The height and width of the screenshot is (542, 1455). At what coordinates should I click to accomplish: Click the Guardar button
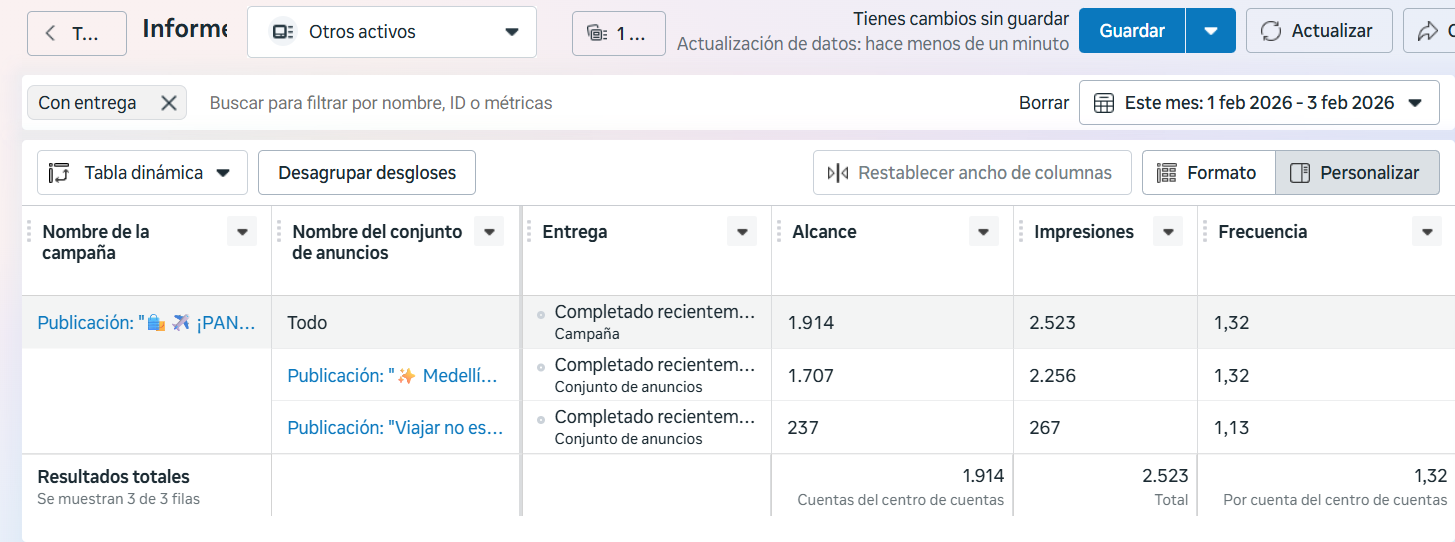pos(1131,31)
